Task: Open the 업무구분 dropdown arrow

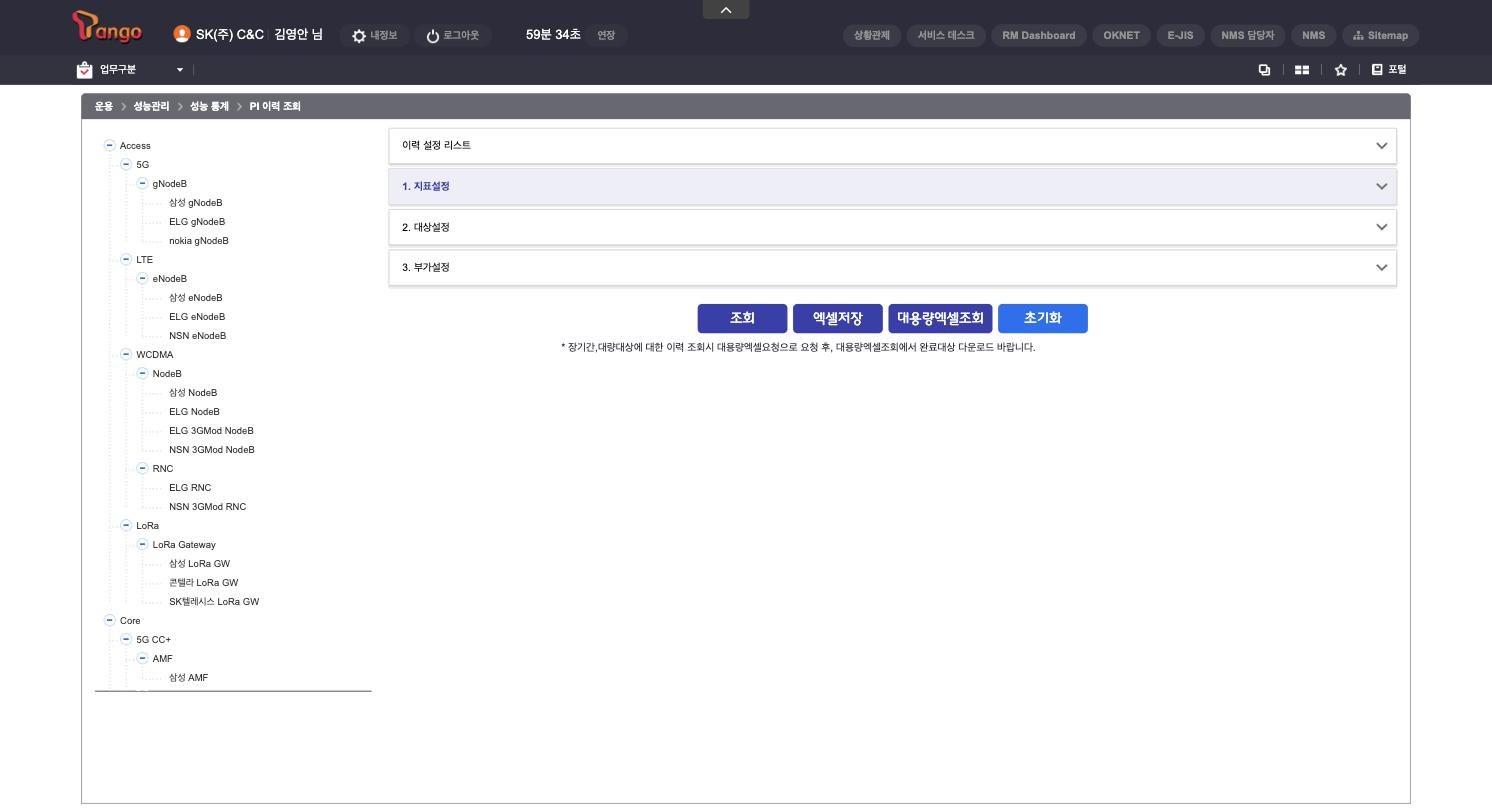Action: (x=180, y=70)
